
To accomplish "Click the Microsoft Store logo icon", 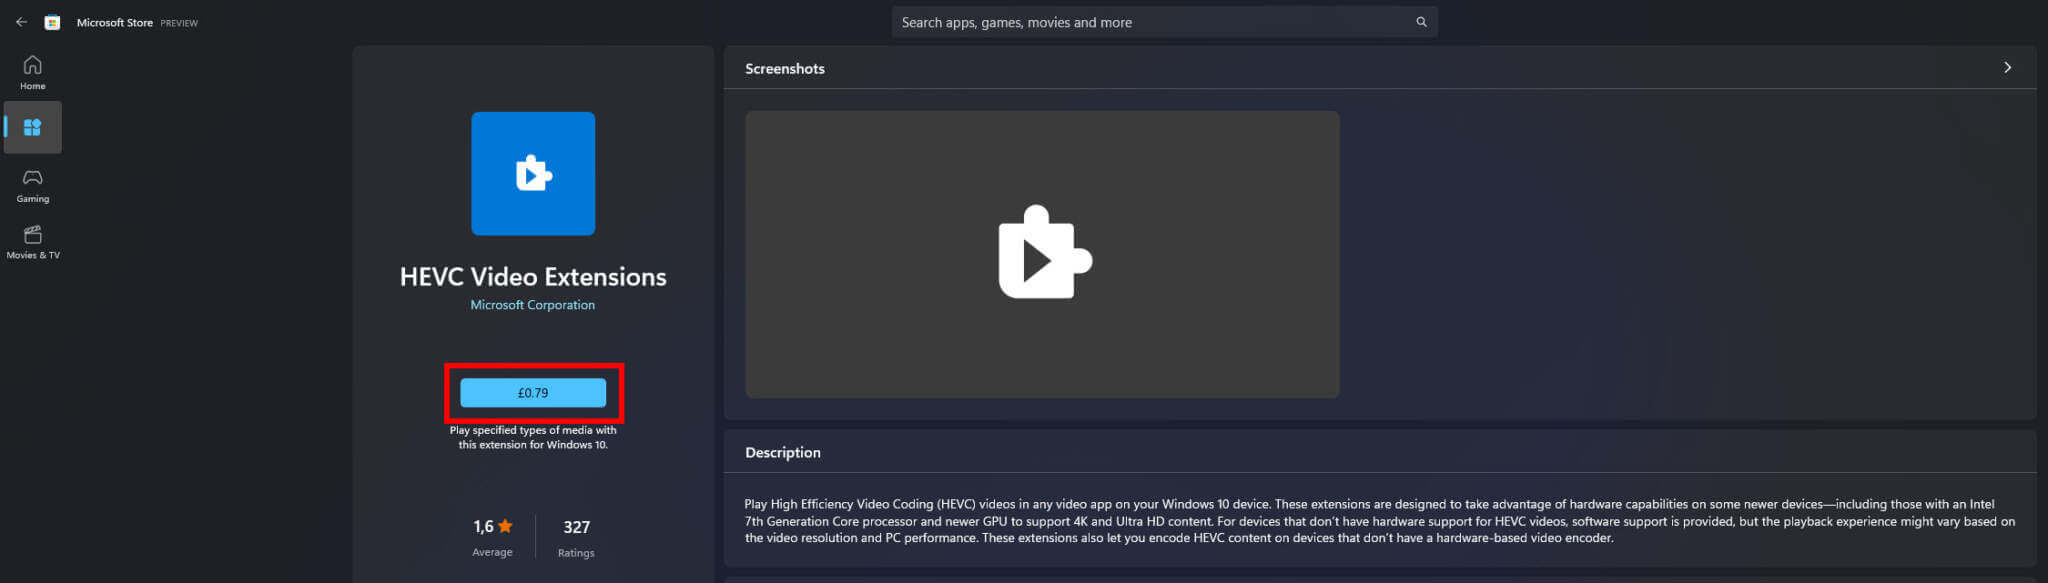I will point(52,22).
